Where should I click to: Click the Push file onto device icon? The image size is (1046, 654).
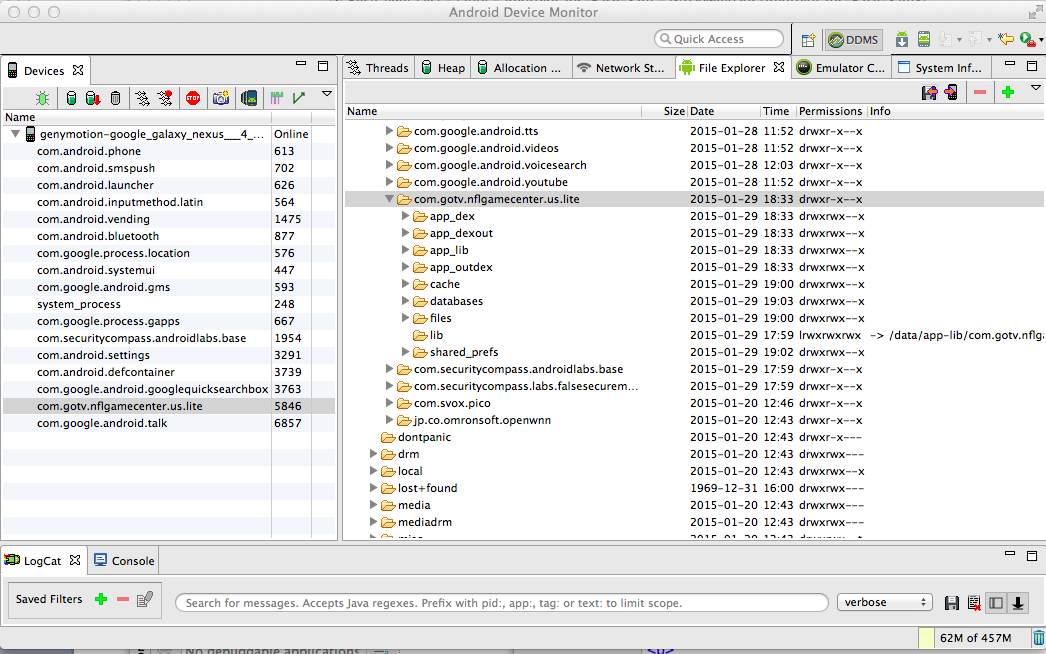click(x=951, y=92)
